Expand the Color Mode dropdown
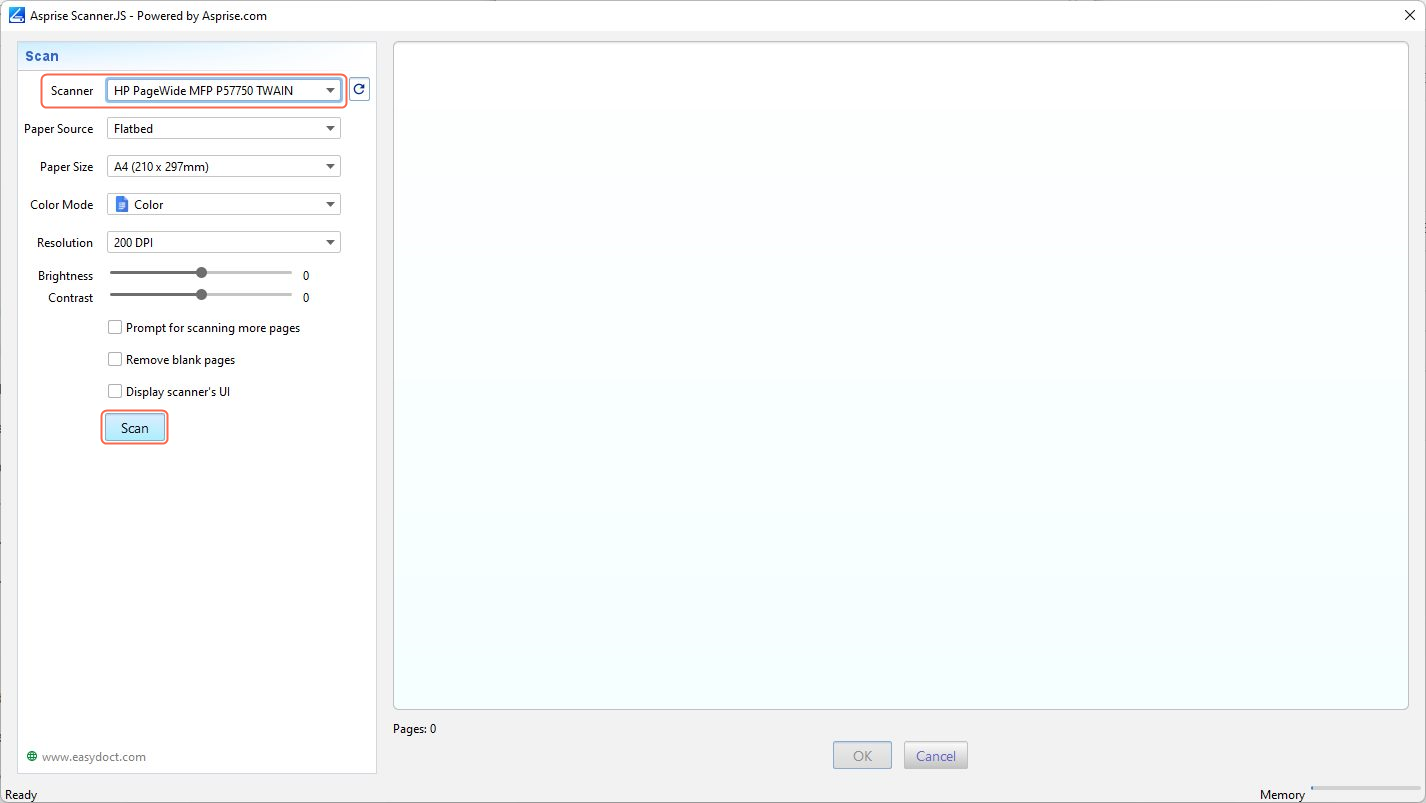The height and width of the screenshot is (803, 1426). point(224,205)
